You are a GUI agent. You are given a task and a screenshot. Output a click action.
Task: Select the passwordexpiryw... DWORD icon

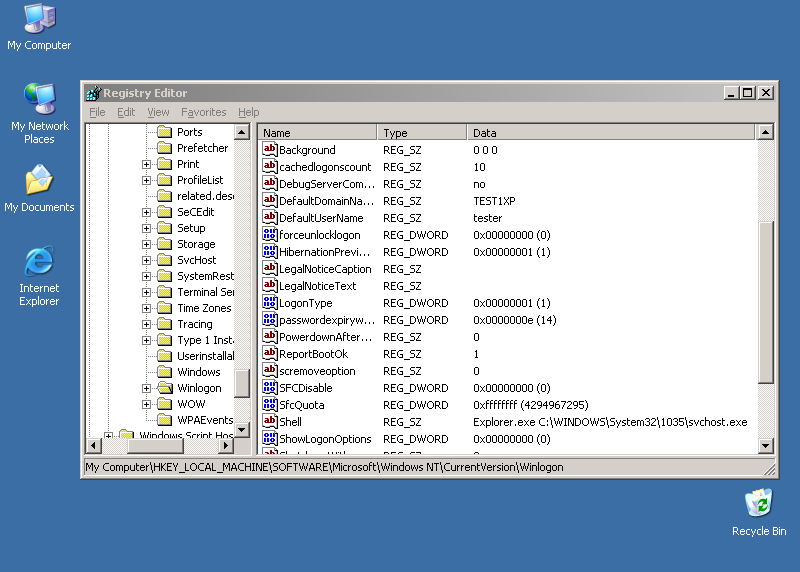(x=269, y=319)
